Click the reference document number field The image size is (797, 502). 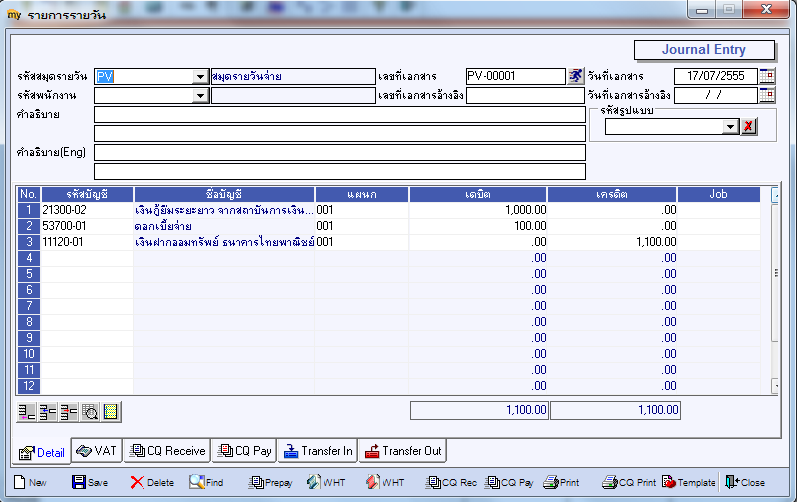coord(525,96)
